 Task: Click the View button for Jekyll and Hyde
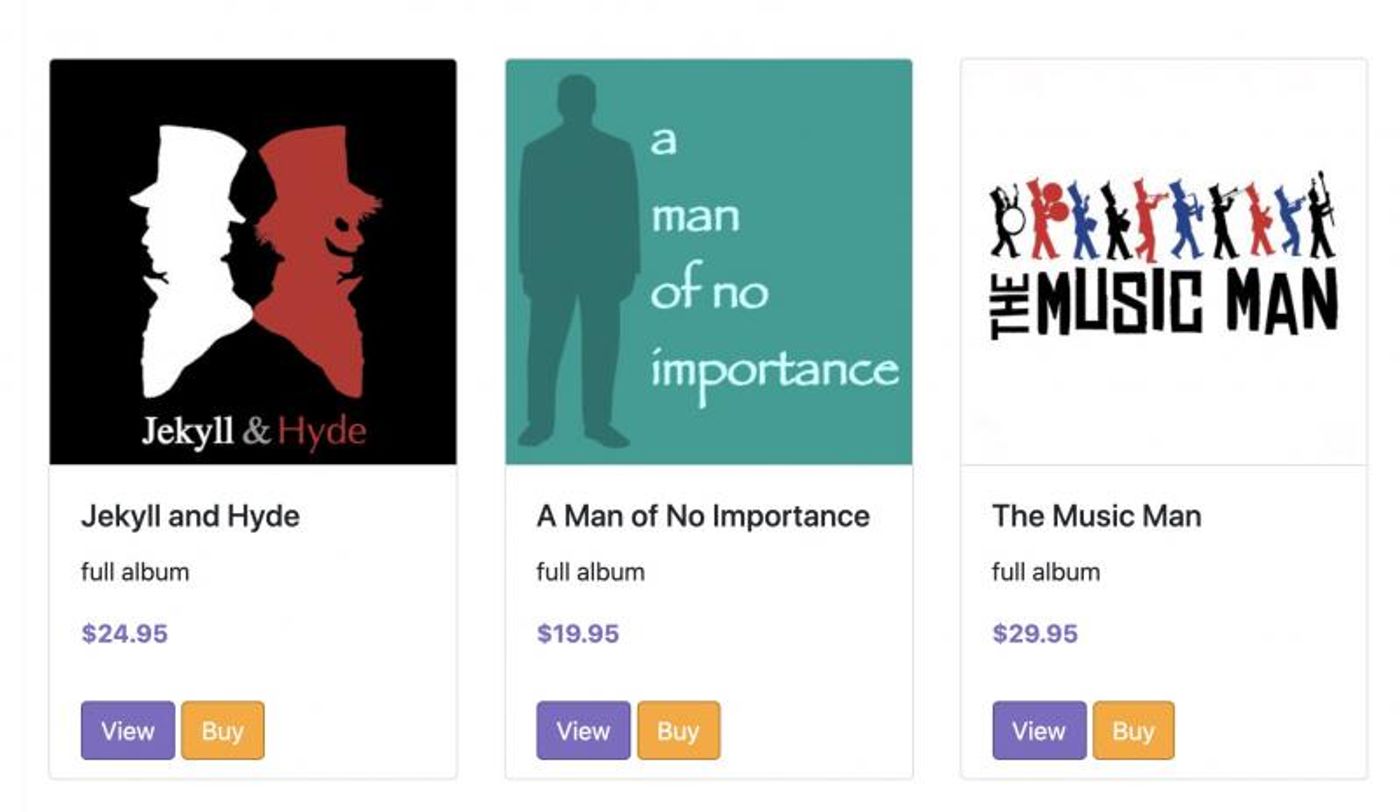point(128,730)
